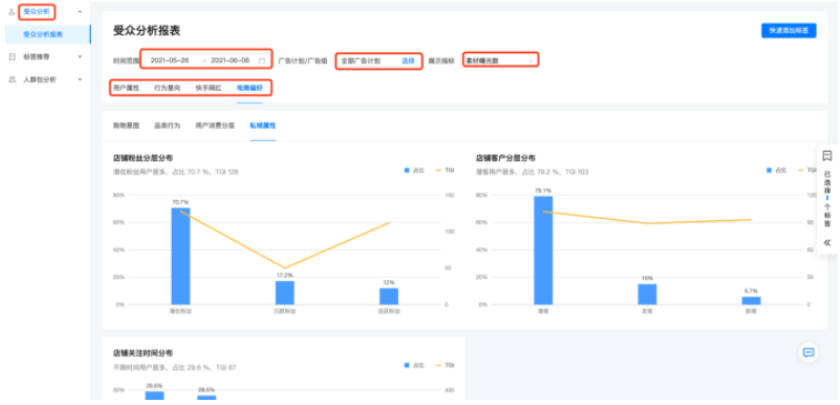
Task: Click the calendar icon in date range
Action: click(x=262, y=60)
